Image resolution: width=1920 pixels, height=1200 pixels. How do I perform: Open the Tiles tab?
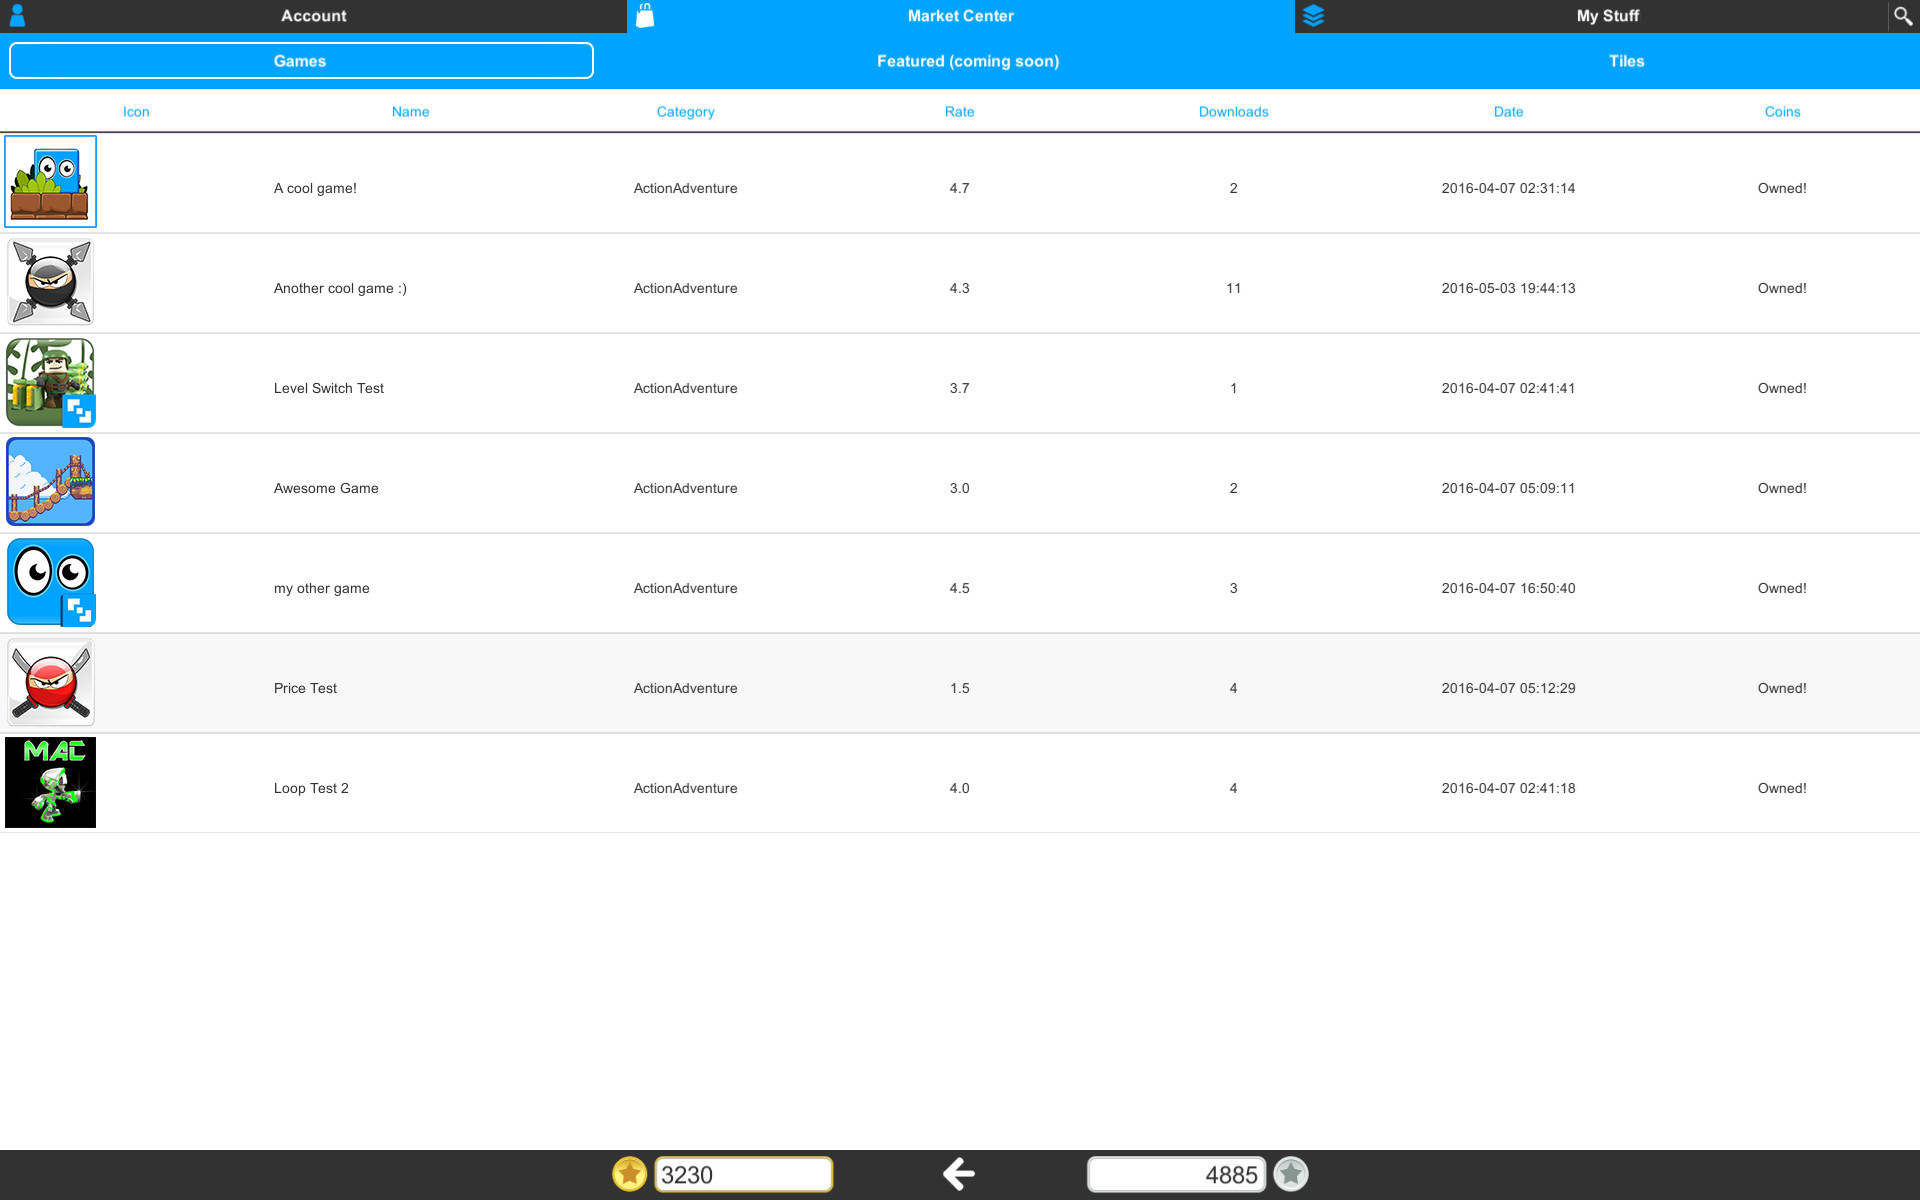[1627, 60]
